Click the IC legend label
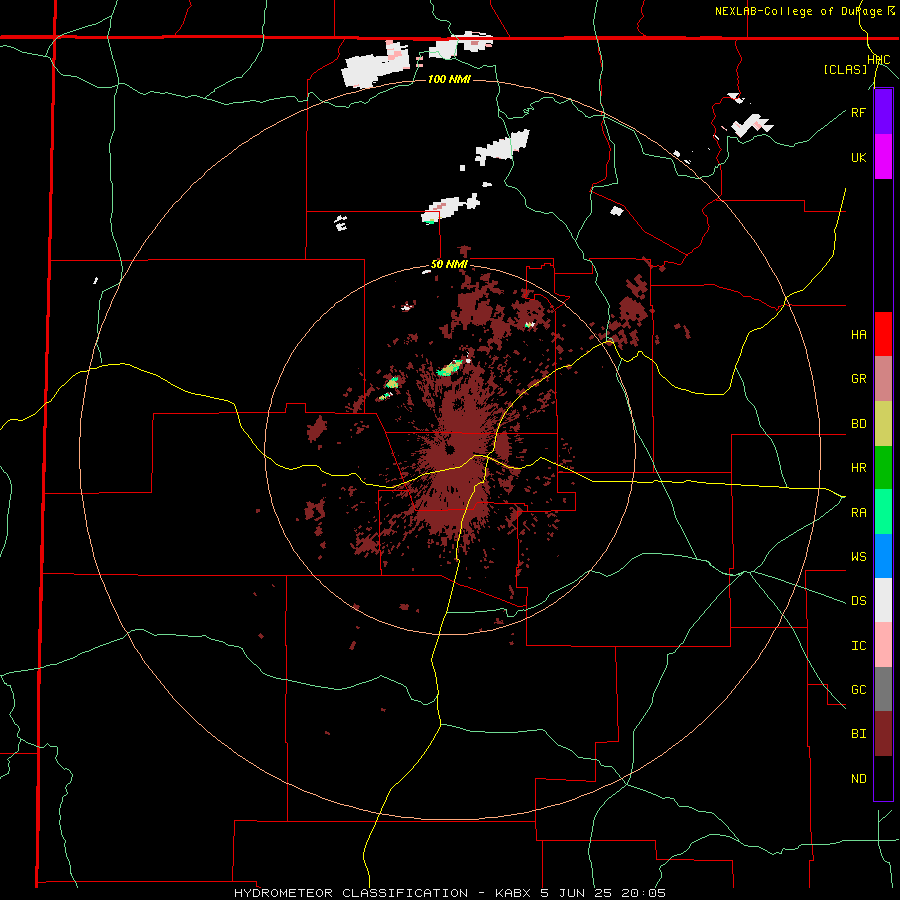Viewport: 900px width, 900px height. click(858, 646)
